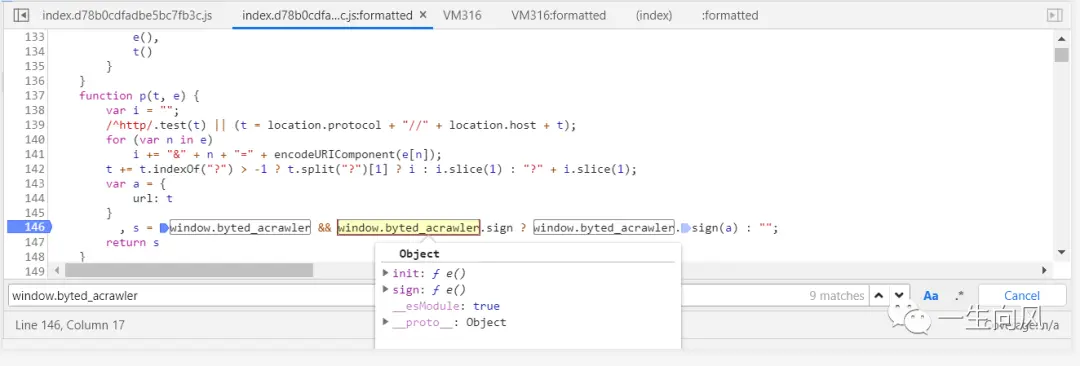The height and width of the screenshot is (366, 1080).
Task: Click the horizontal scrollbar left arrow
Action: [x=57, y=270]
